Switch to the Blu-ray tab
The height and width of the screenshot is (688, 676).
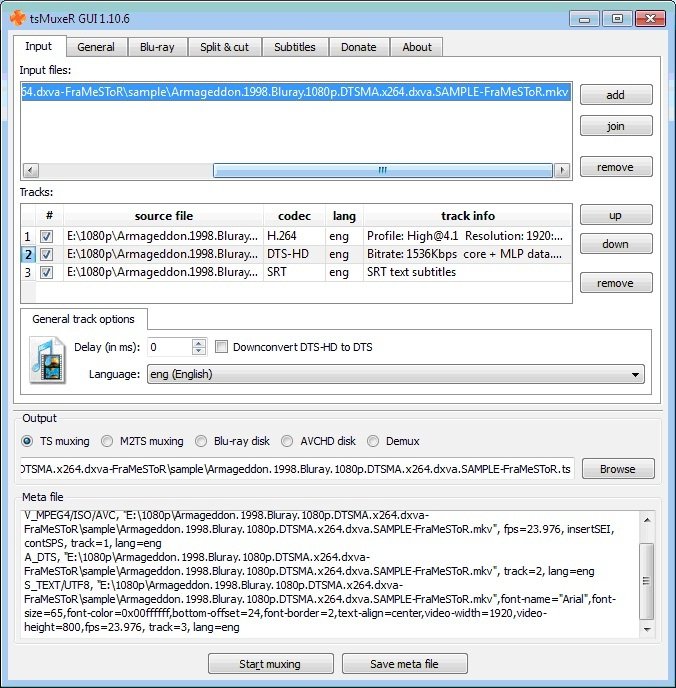[158, 47]
